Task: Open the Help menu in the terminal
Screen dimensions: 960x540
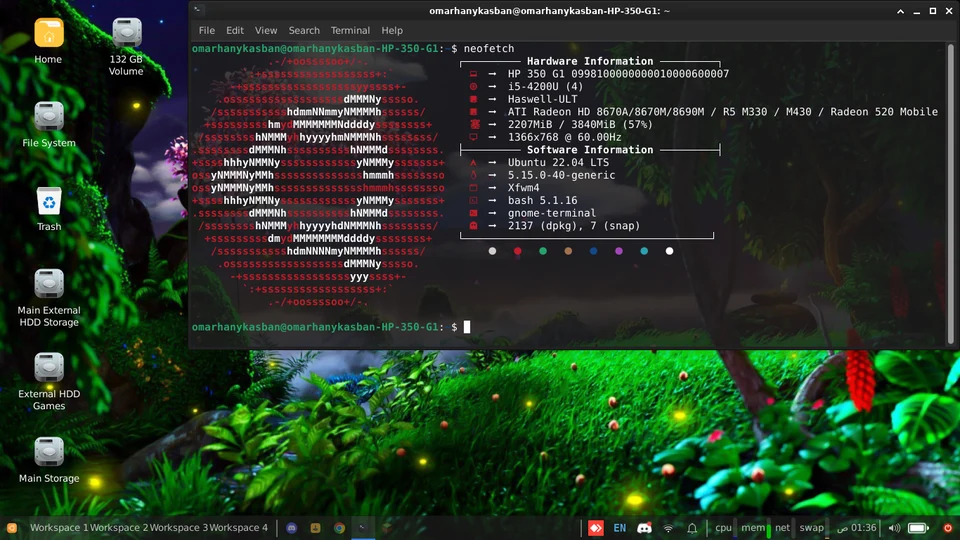Action: 392,30
